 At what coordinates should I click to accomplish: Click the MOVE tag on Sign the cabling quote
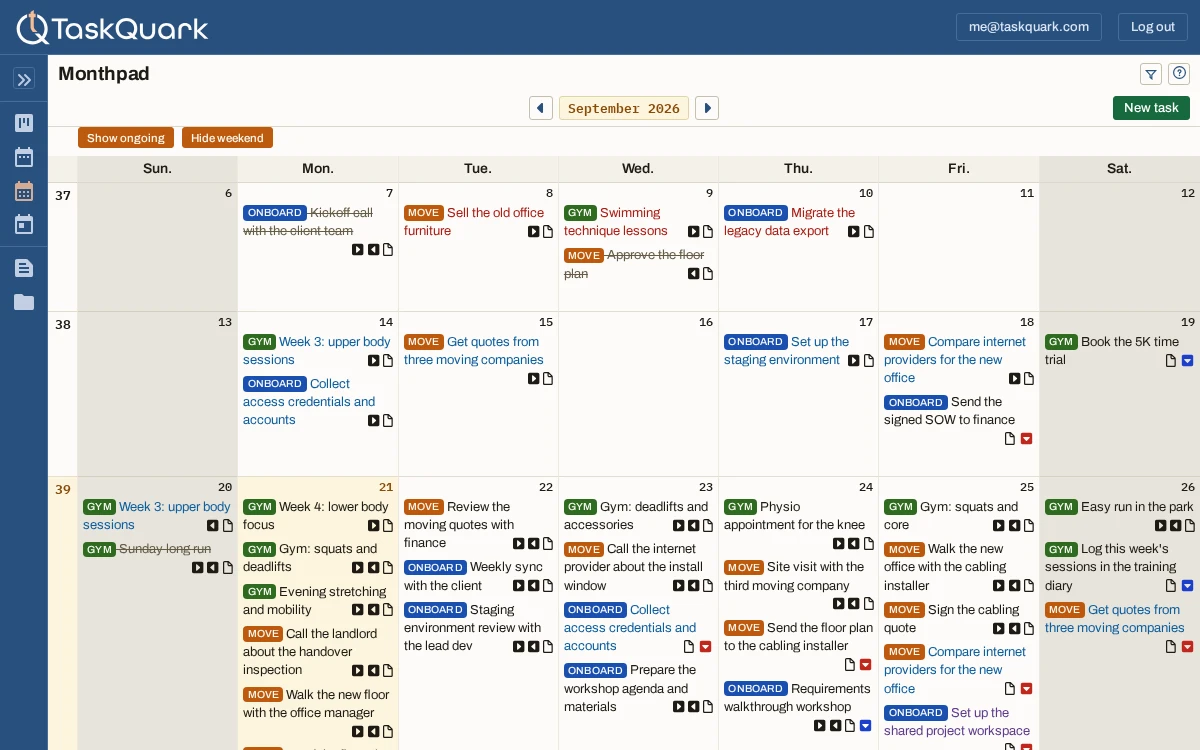(x=904, y=610)
